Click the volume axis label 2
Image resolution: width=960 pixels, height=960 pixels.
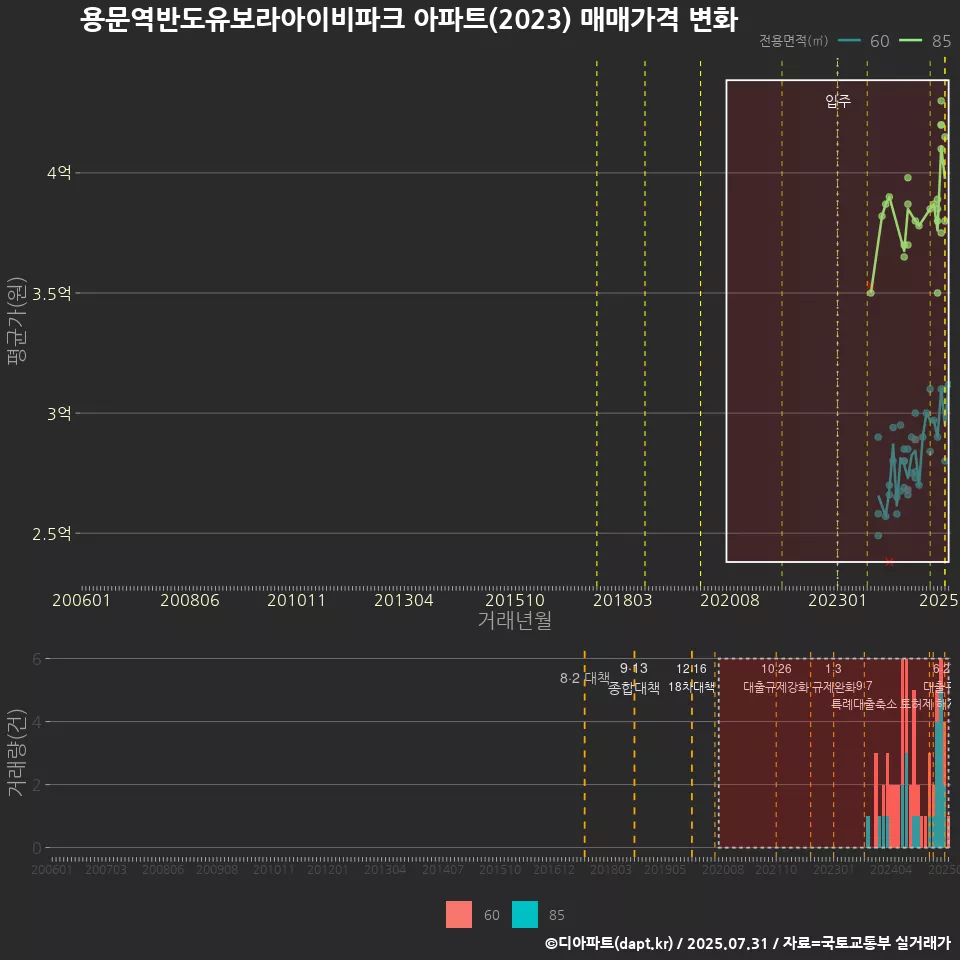37,785
